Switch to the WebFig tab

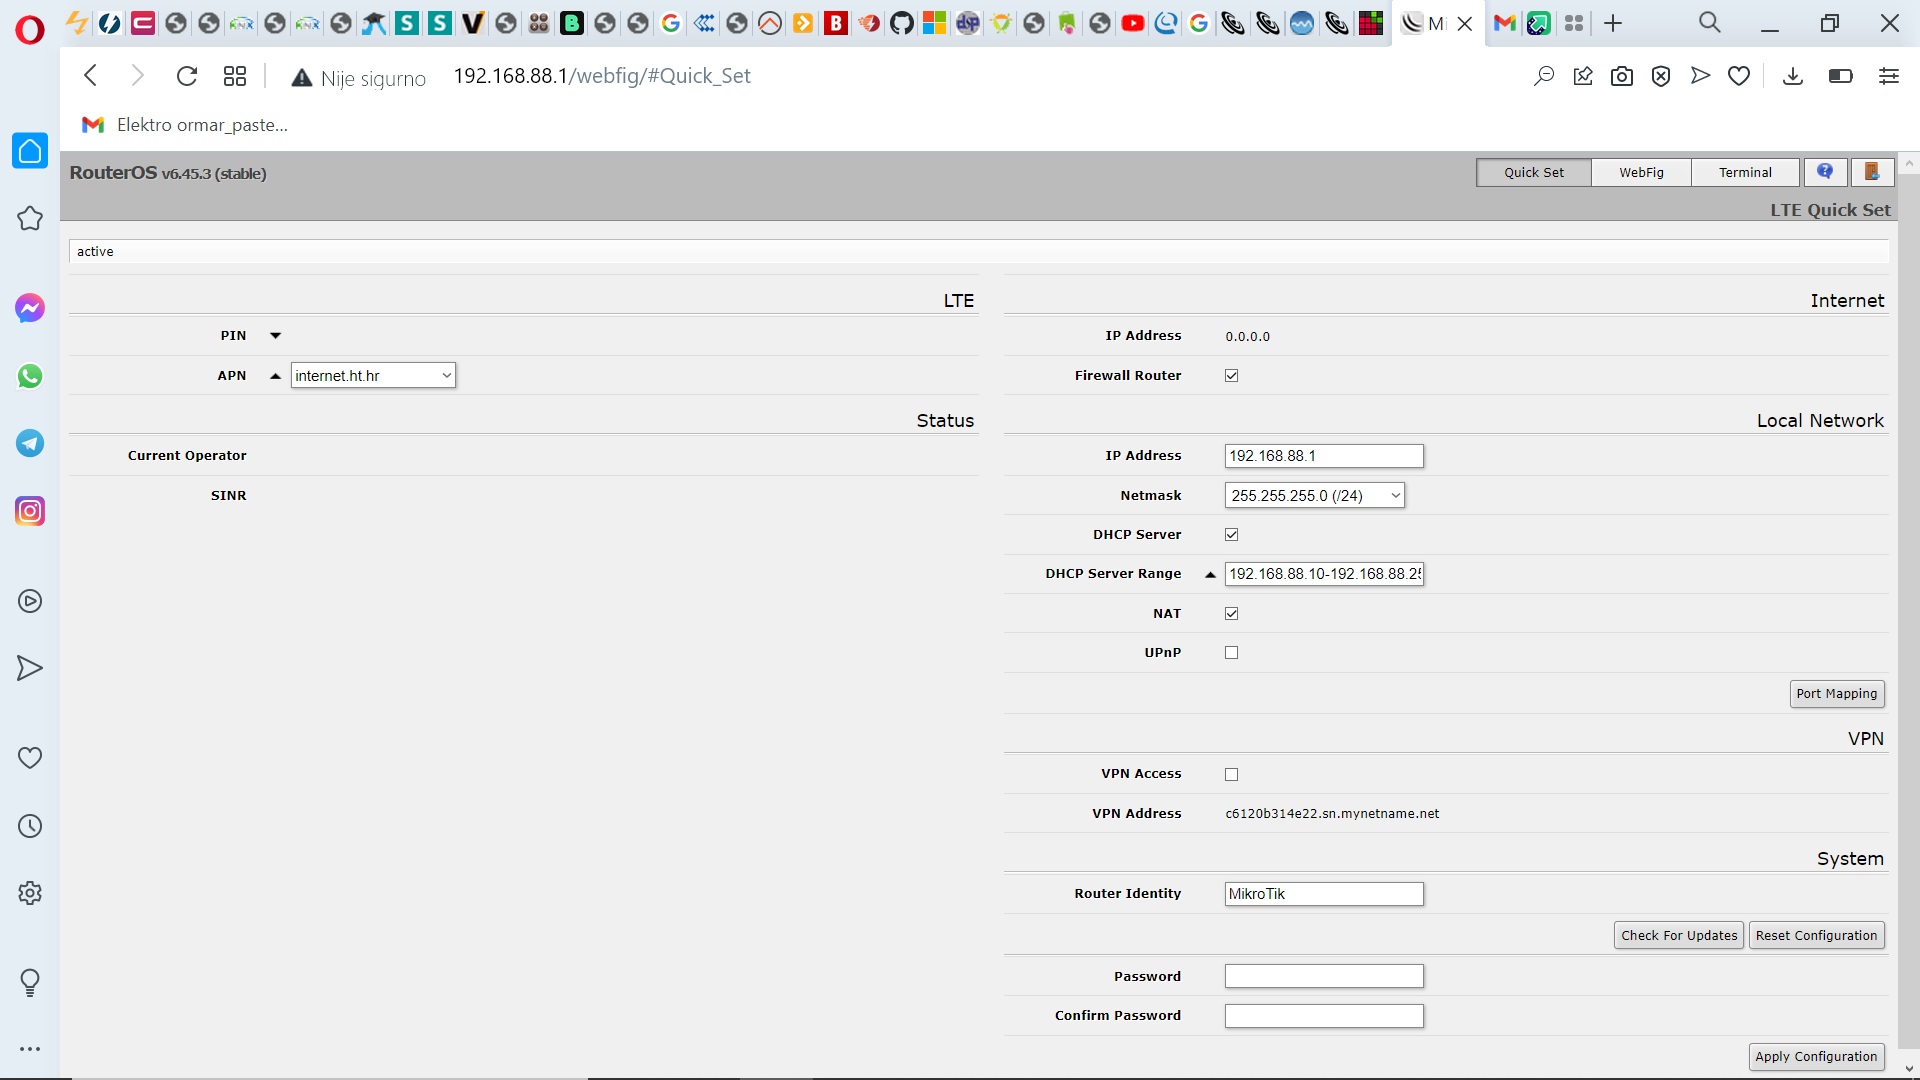(1641, 172)
